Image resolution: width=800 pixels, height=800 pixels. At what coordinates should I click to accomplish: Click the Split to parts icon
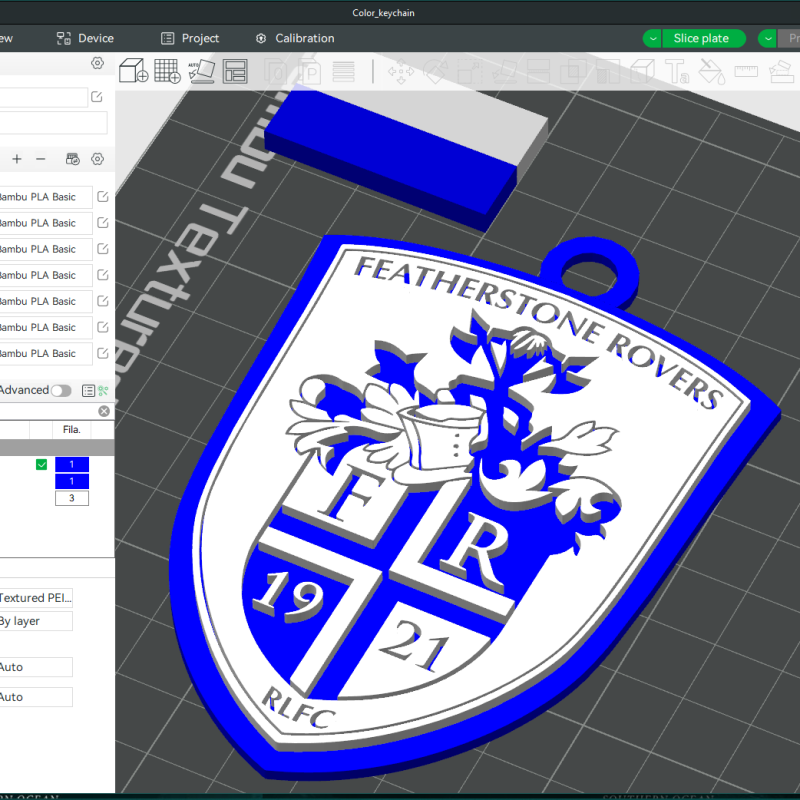click(309, 71)
